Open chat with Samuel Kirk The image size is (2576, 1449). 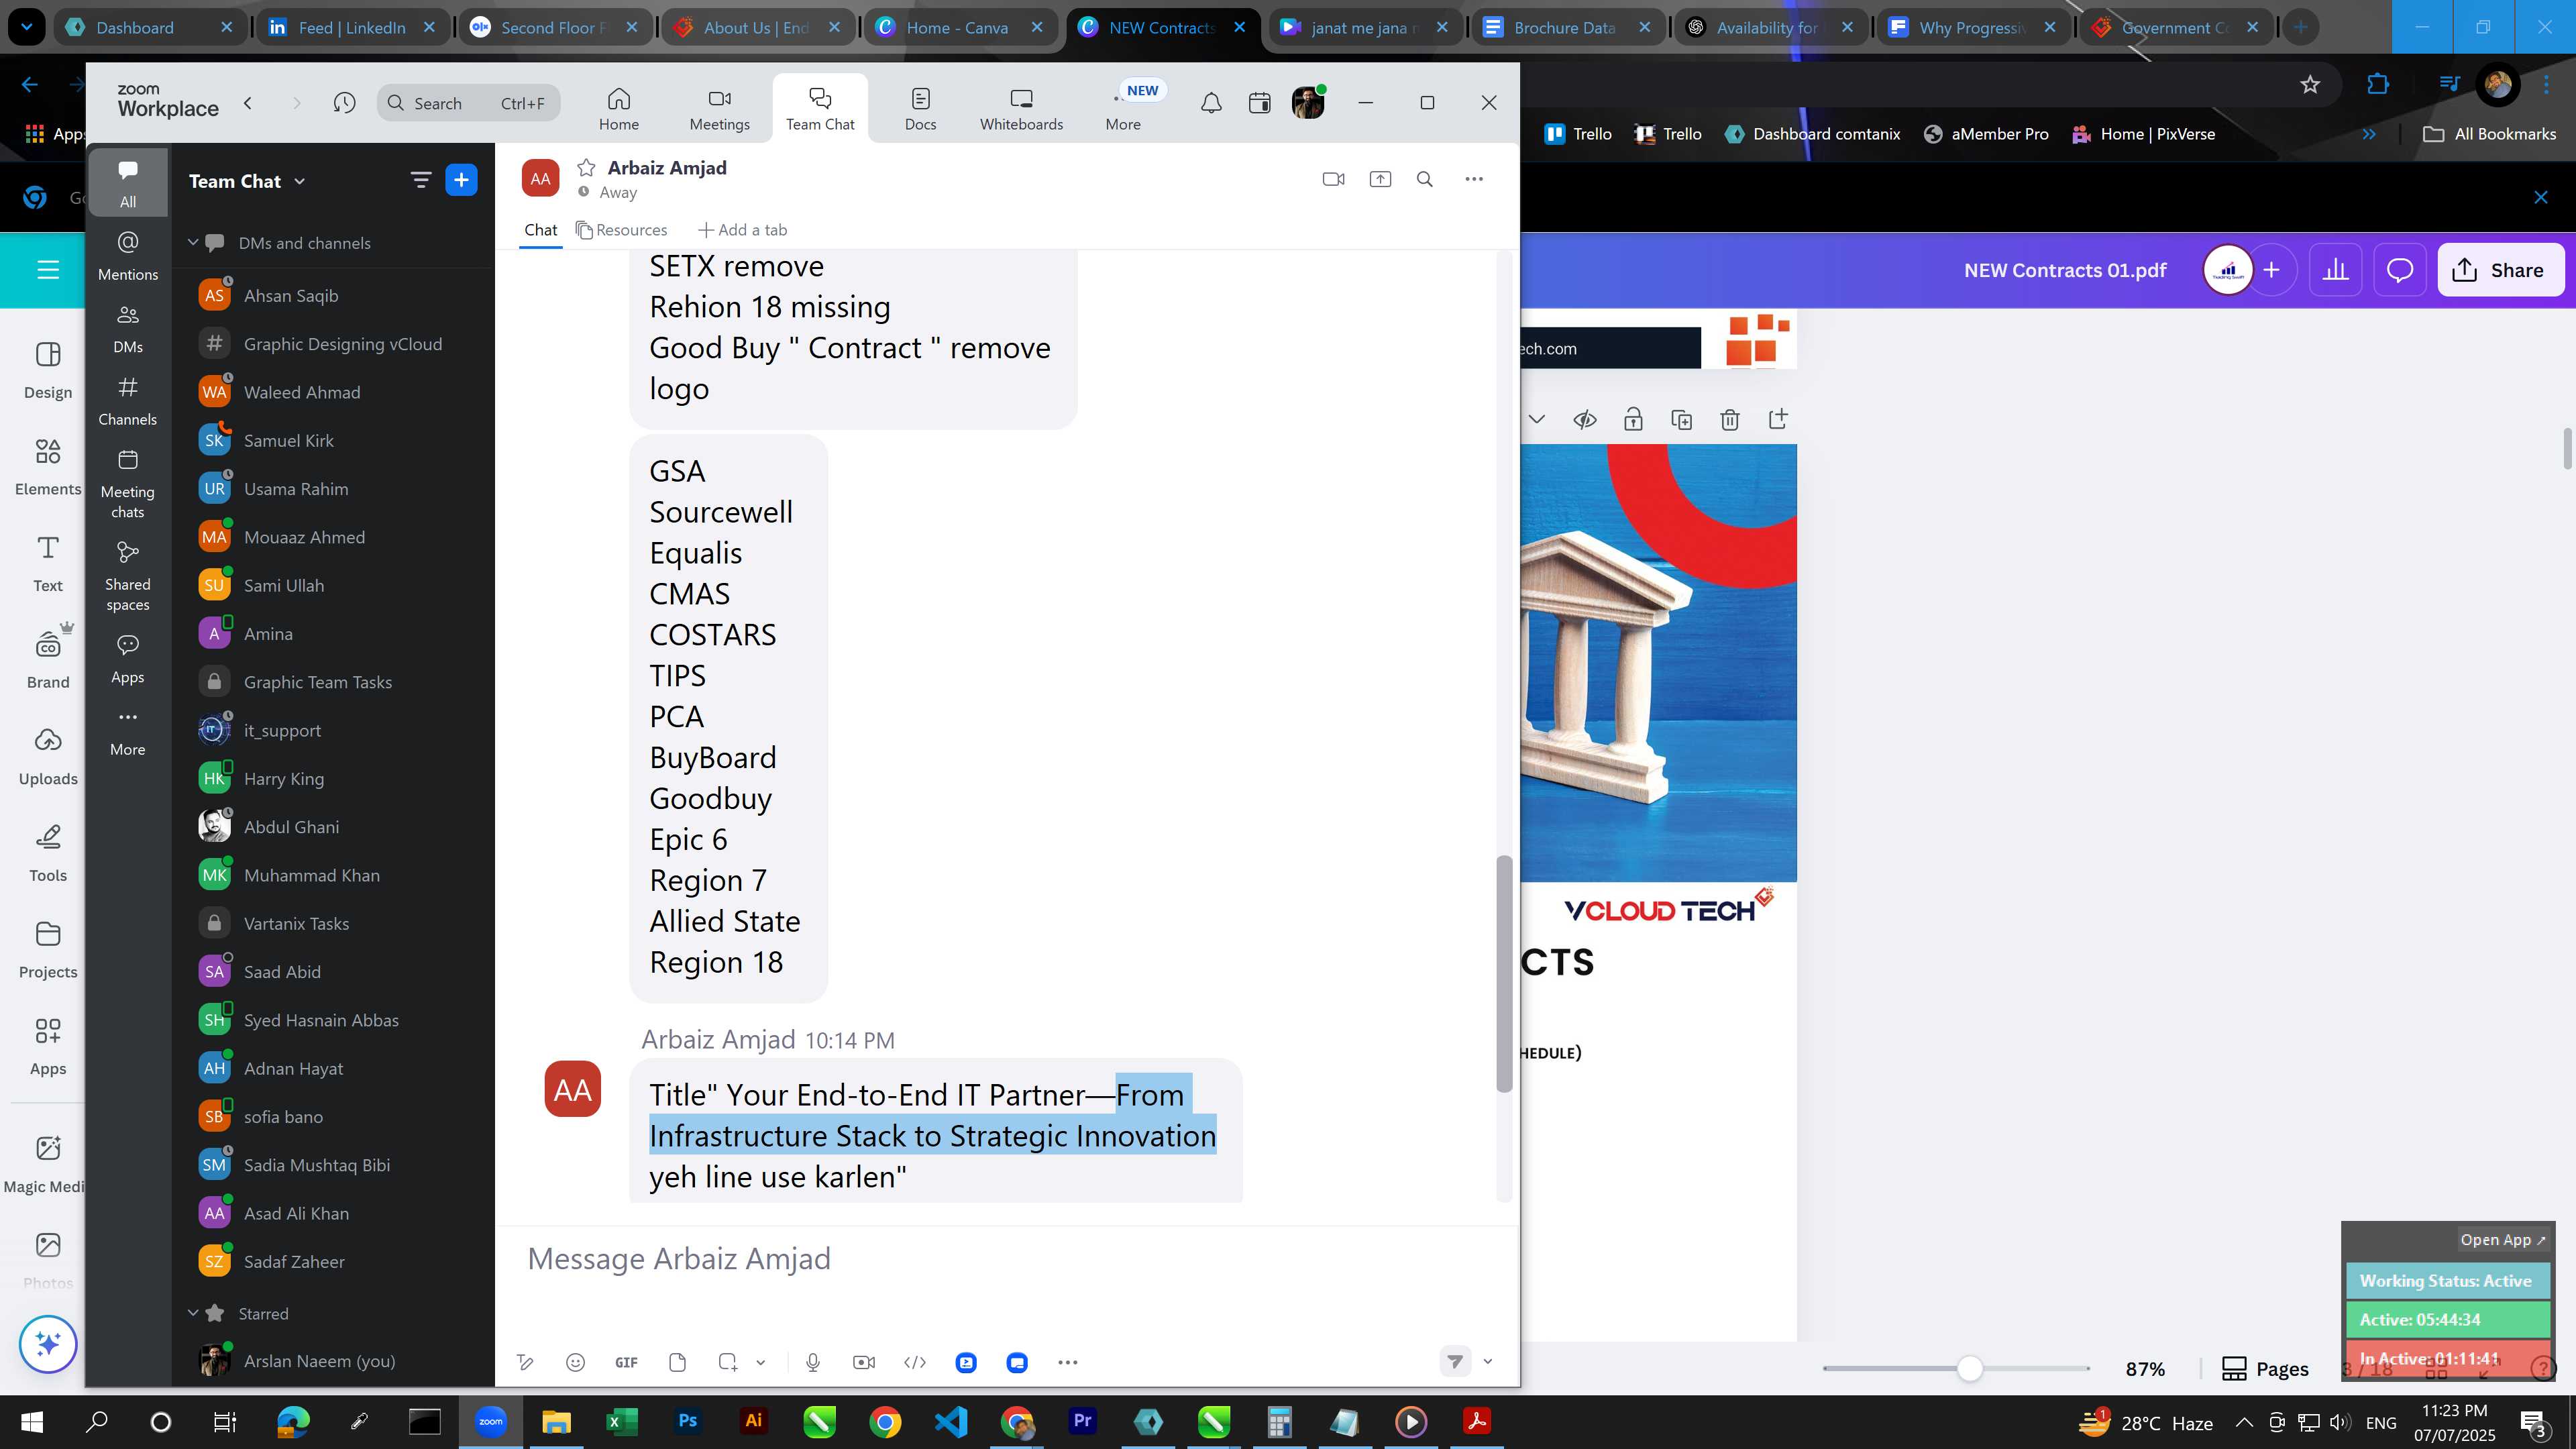[x=333, y=440]
